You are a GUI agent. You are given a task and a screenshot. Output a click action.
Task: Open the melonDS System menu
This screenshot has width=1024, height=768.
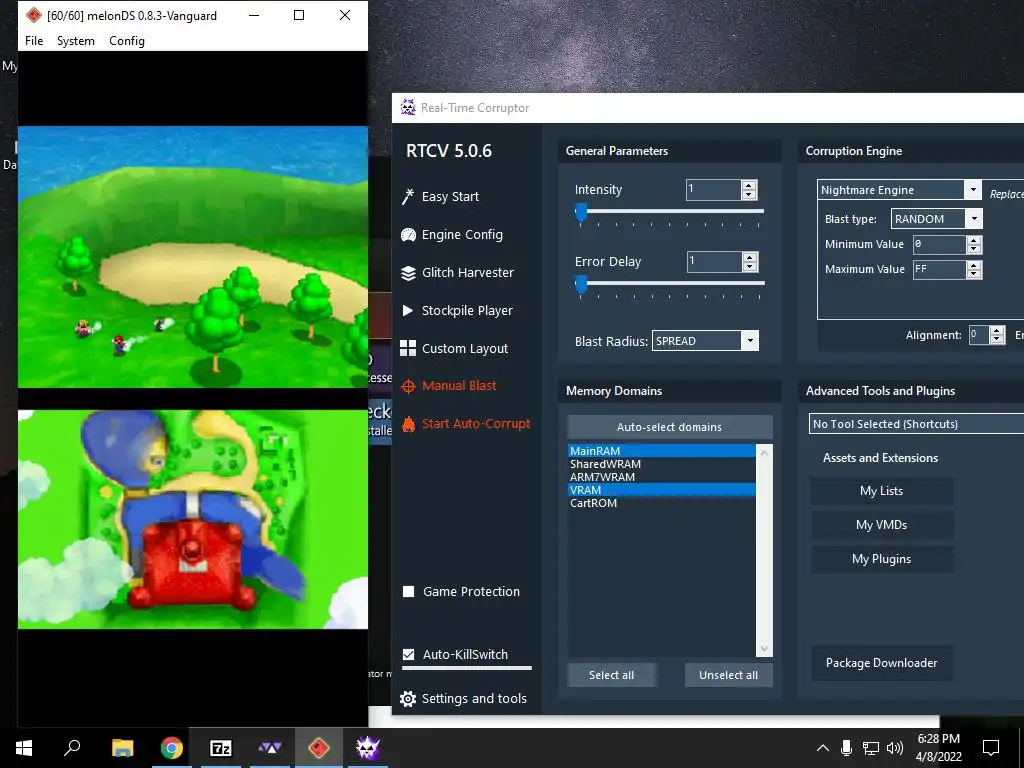(x=76, y=40)
